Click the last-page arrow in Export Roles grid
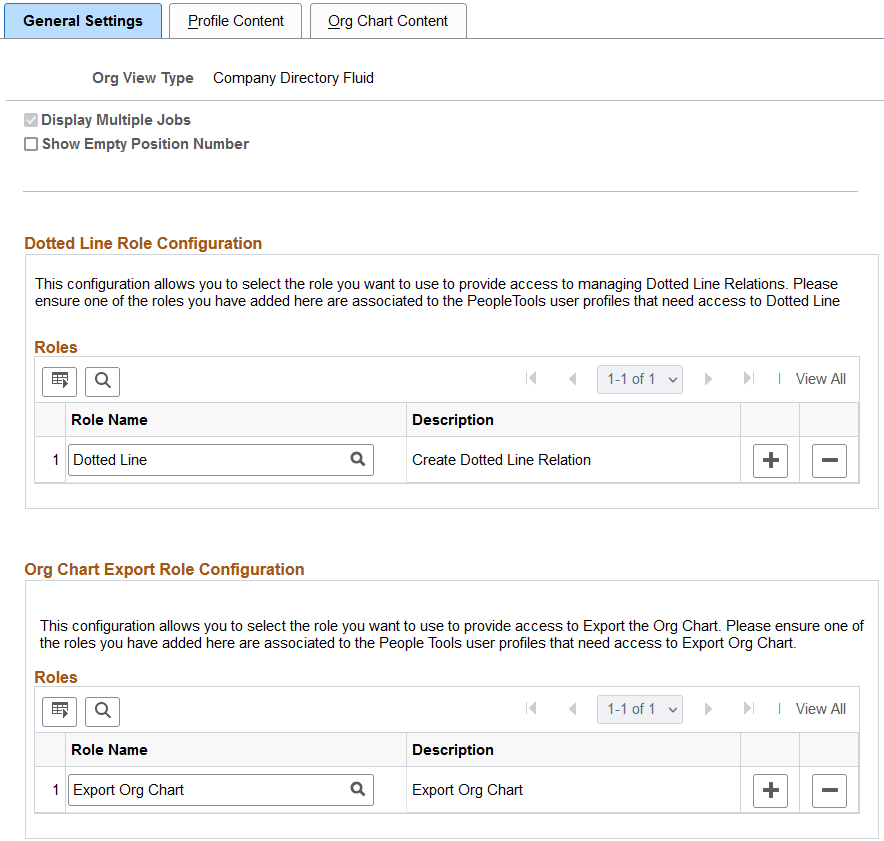This screenshot has width=884, height=841. coord(748,709)
